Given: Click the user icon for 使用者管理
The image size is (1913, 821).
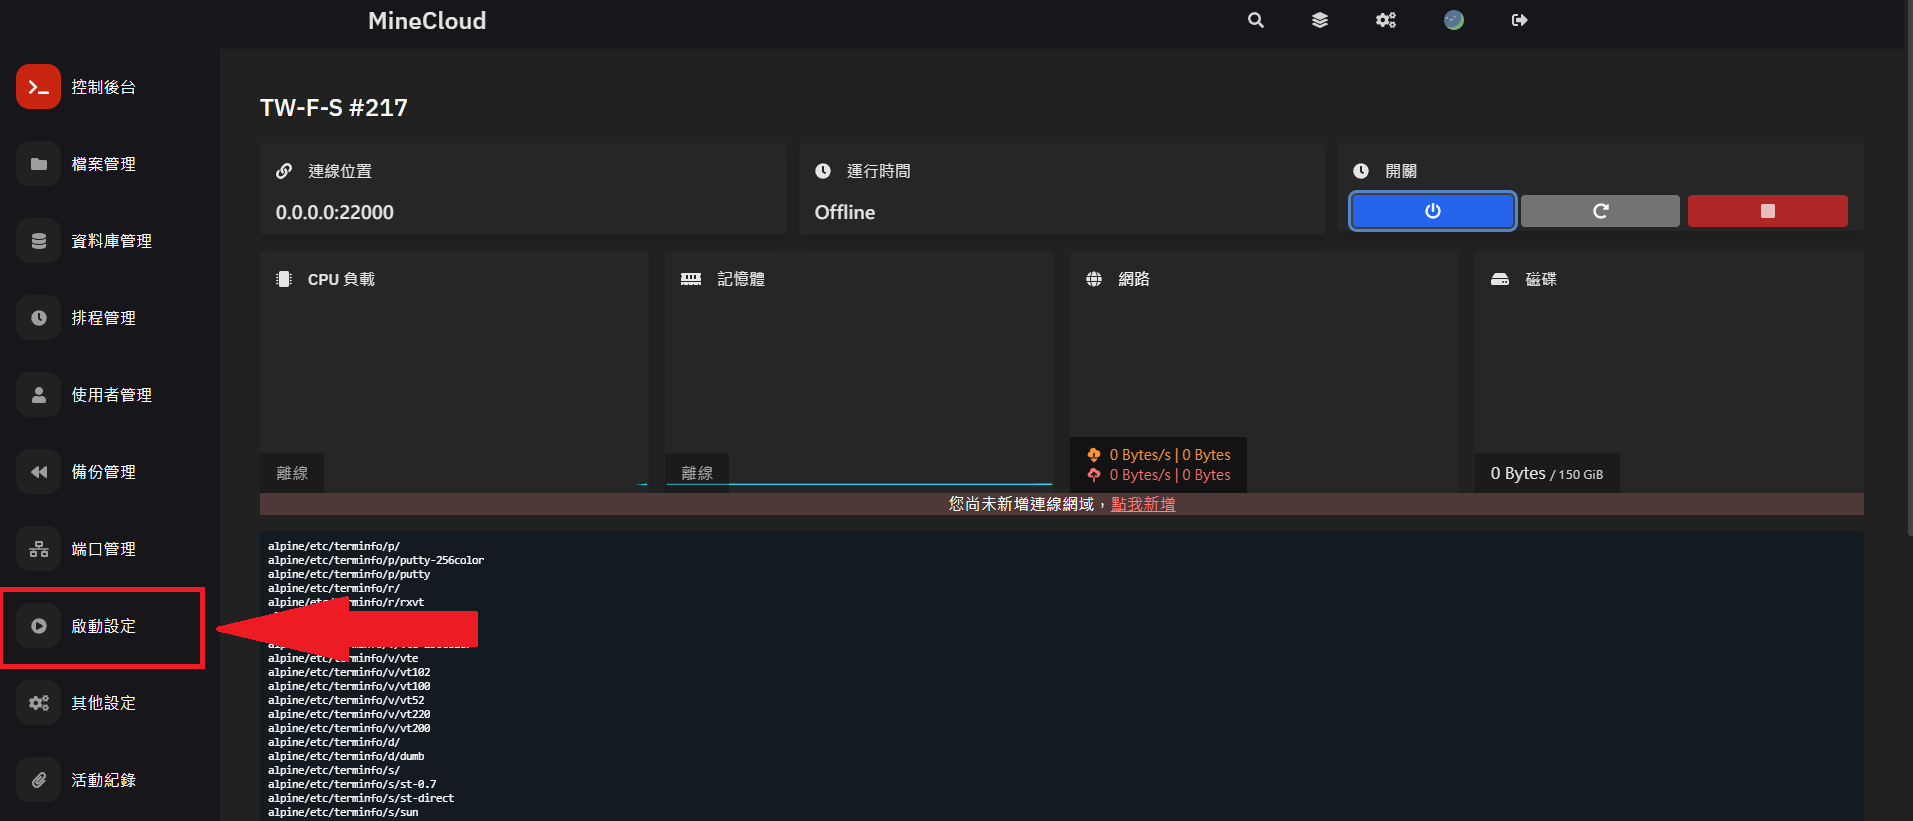Looking at the screenshot, I should 38,395.
